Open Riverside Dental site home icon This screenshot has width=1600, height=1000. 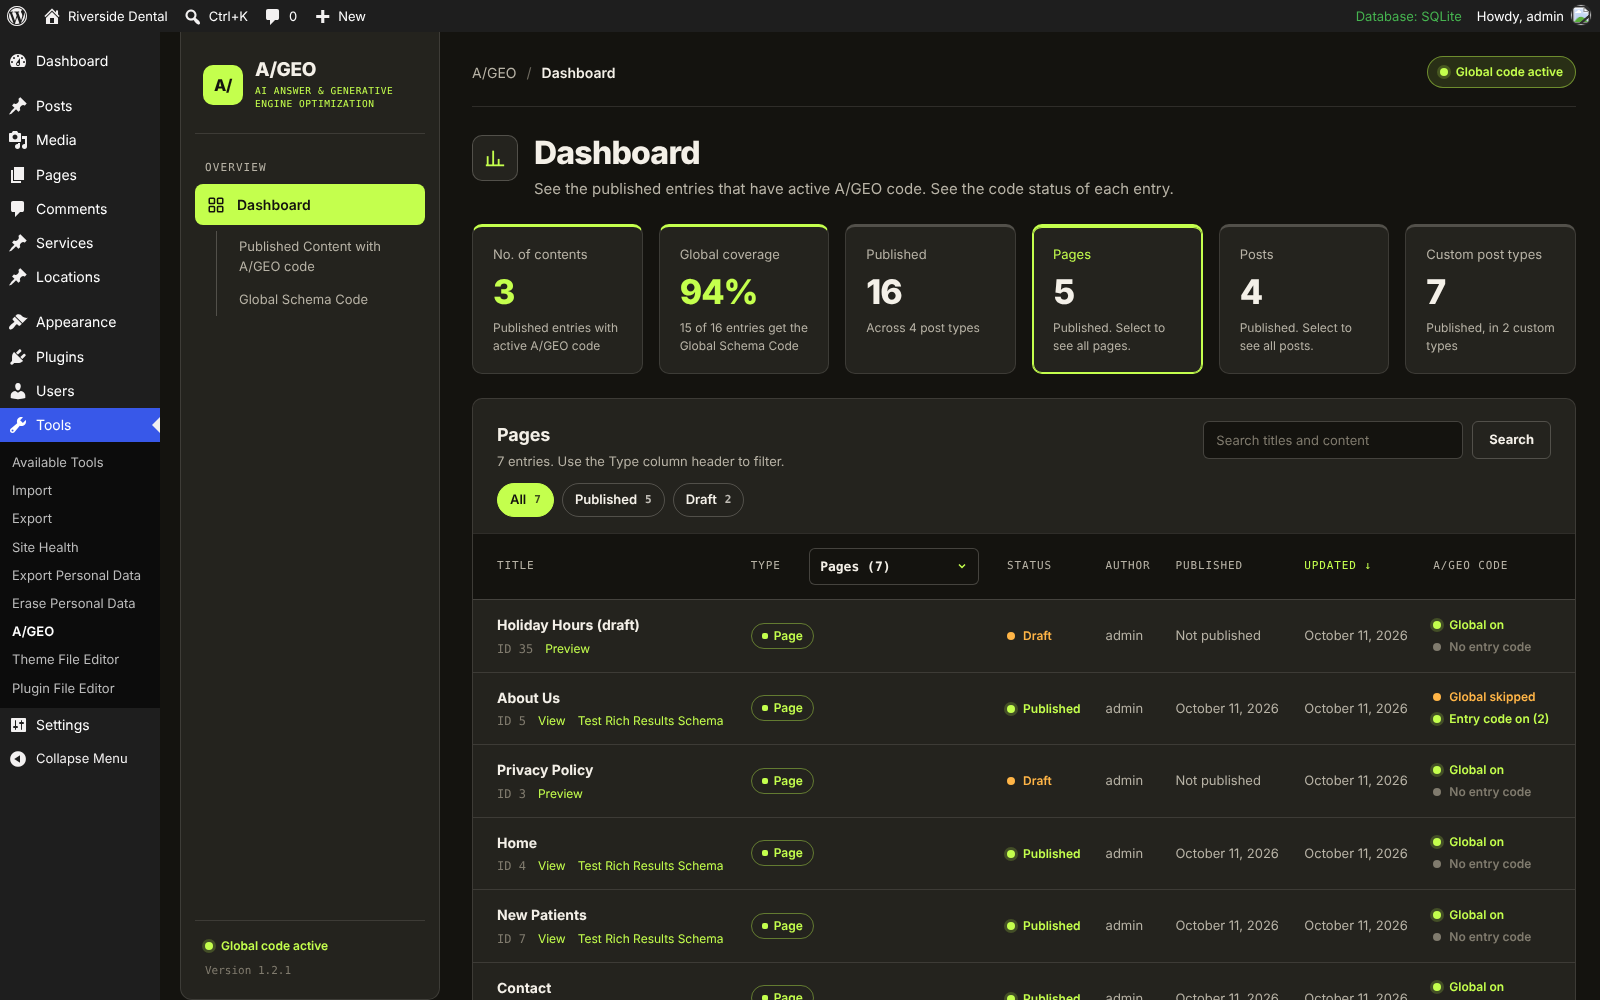[x=52, y=16]
